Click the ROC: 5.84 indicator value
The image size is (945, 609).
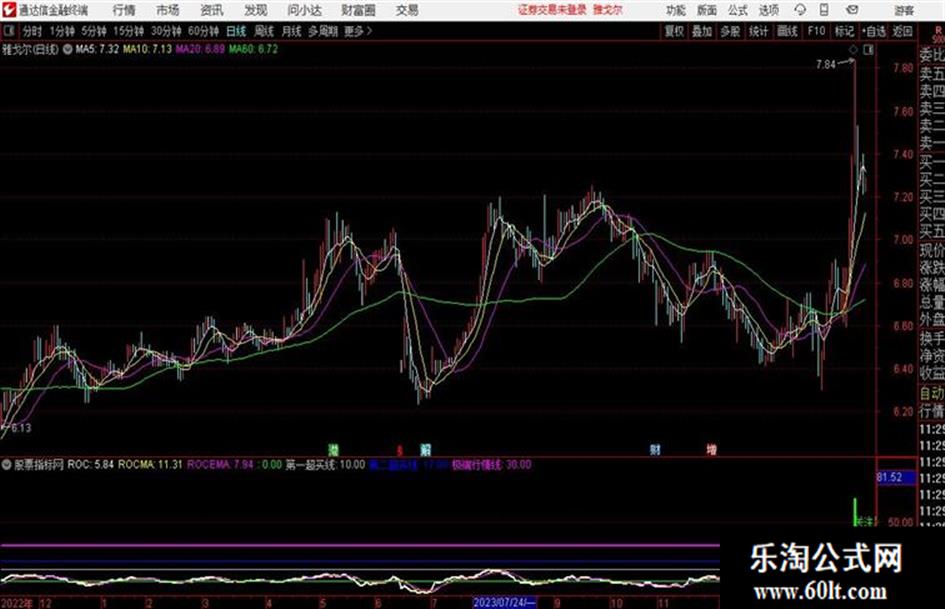(x=90, y=465)
